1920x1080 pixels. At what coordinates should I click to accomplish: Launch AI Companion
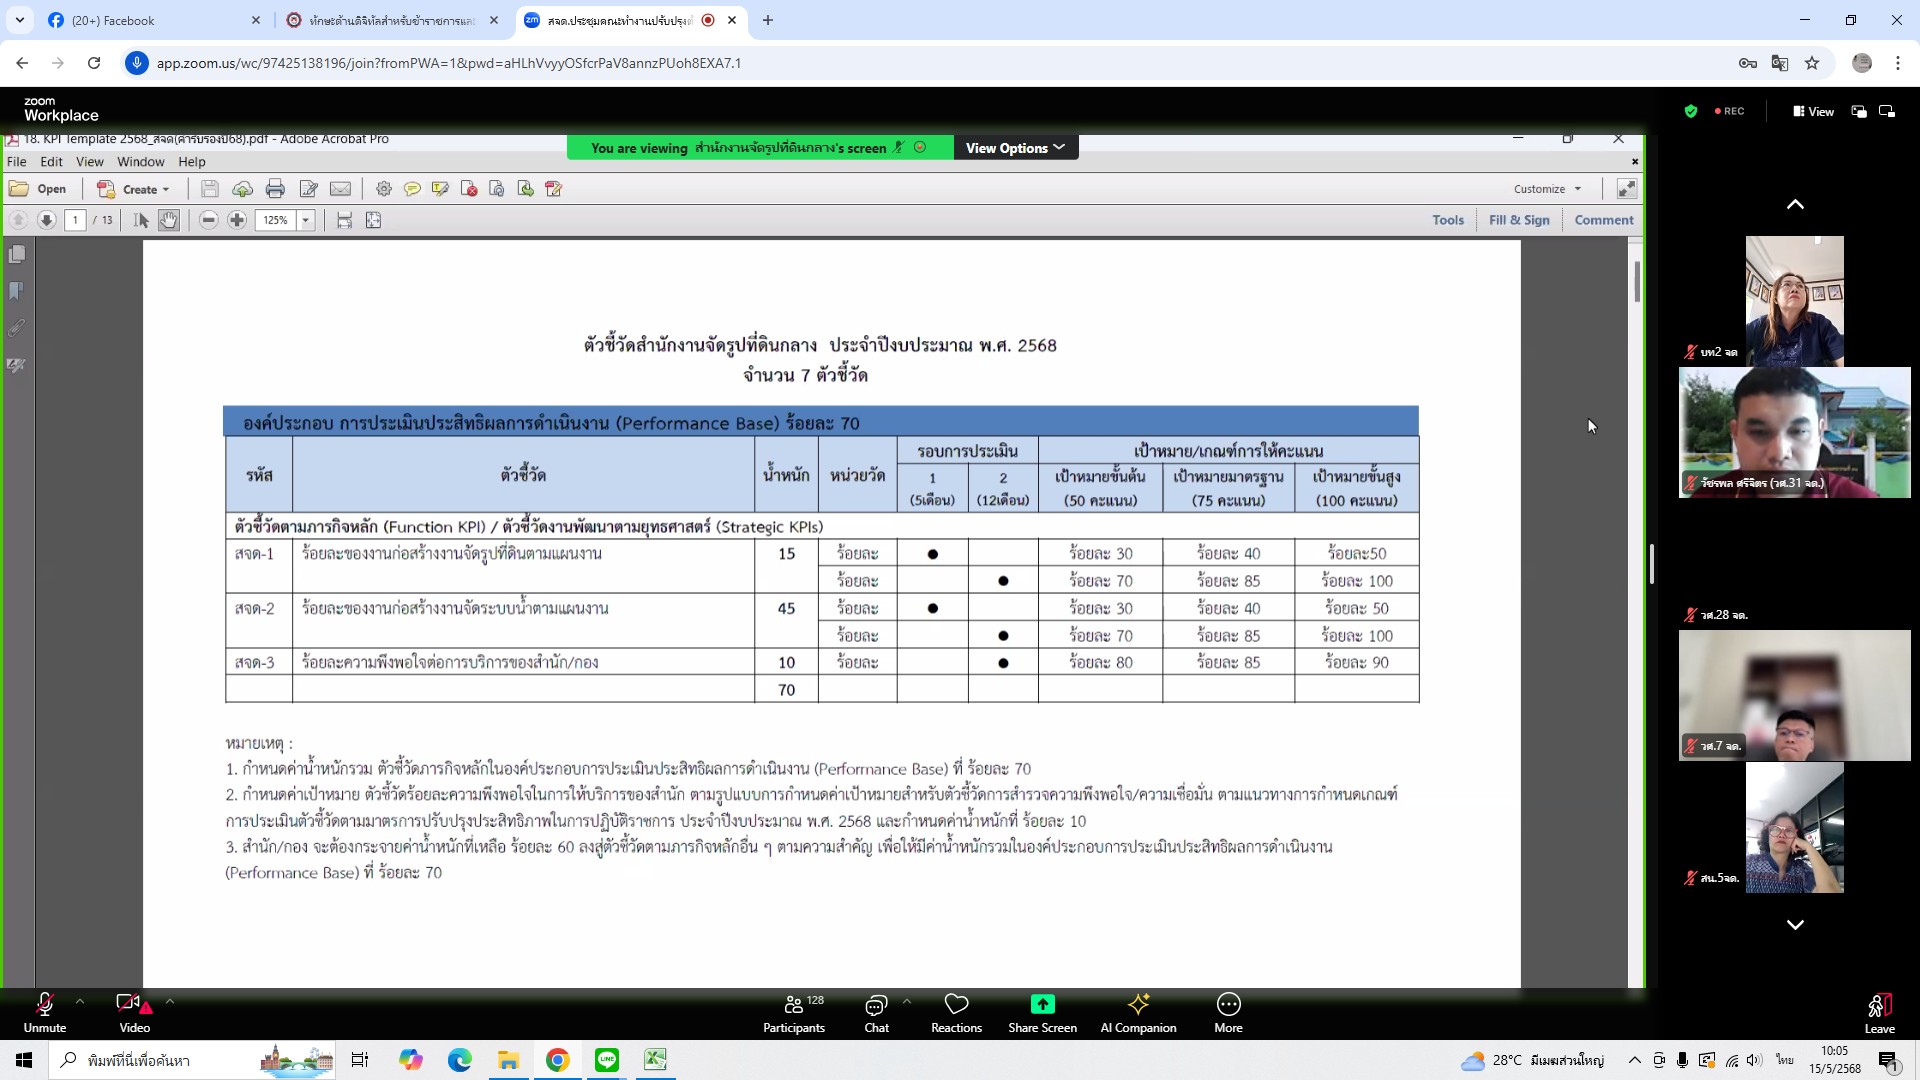(1138, 1013)
